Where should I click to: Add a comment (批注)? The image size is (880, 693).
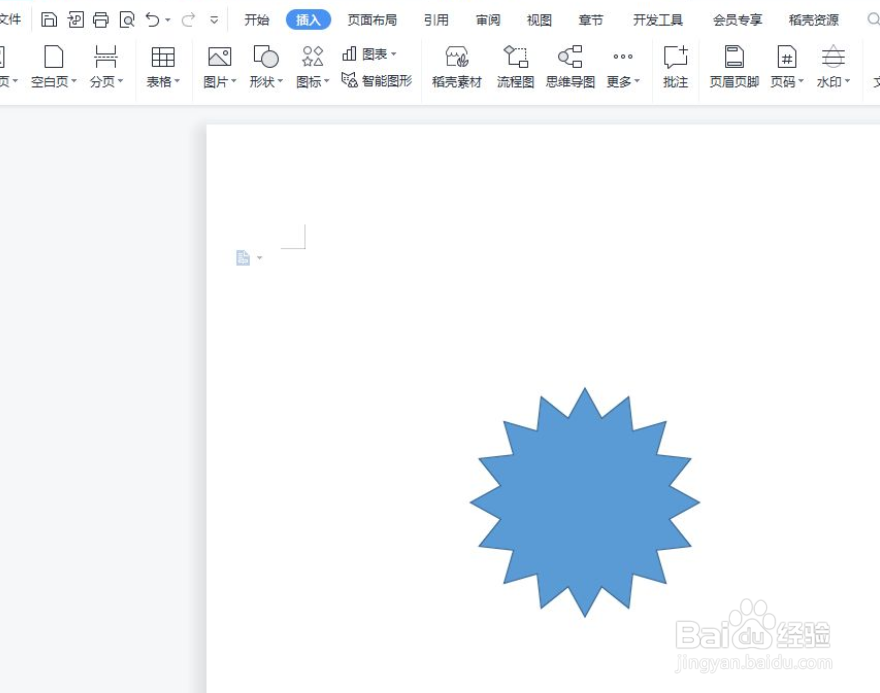point(675,67)
